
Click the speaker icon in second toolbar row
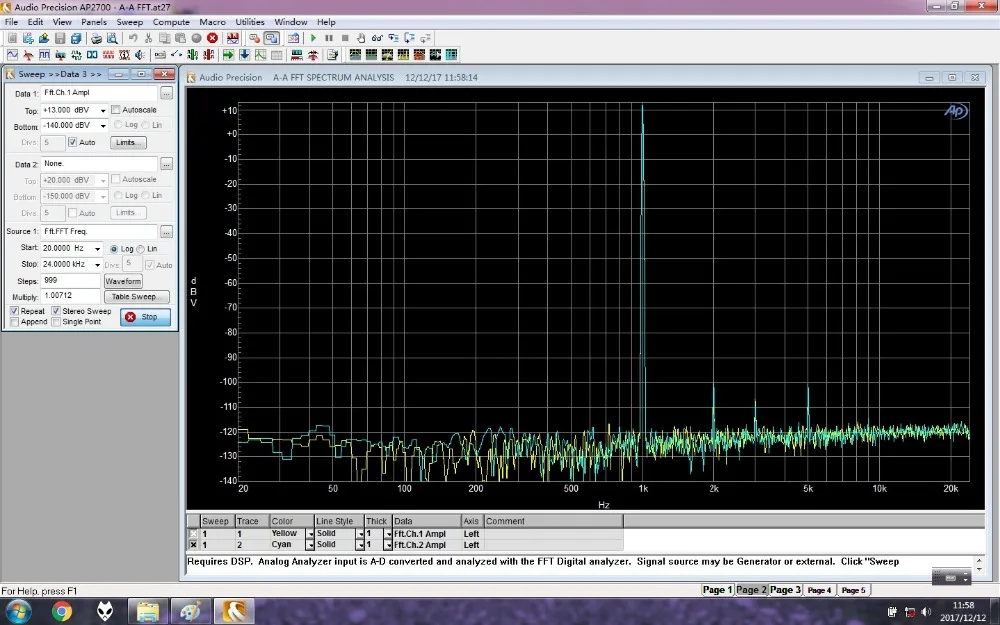click(x=140, y=54)
